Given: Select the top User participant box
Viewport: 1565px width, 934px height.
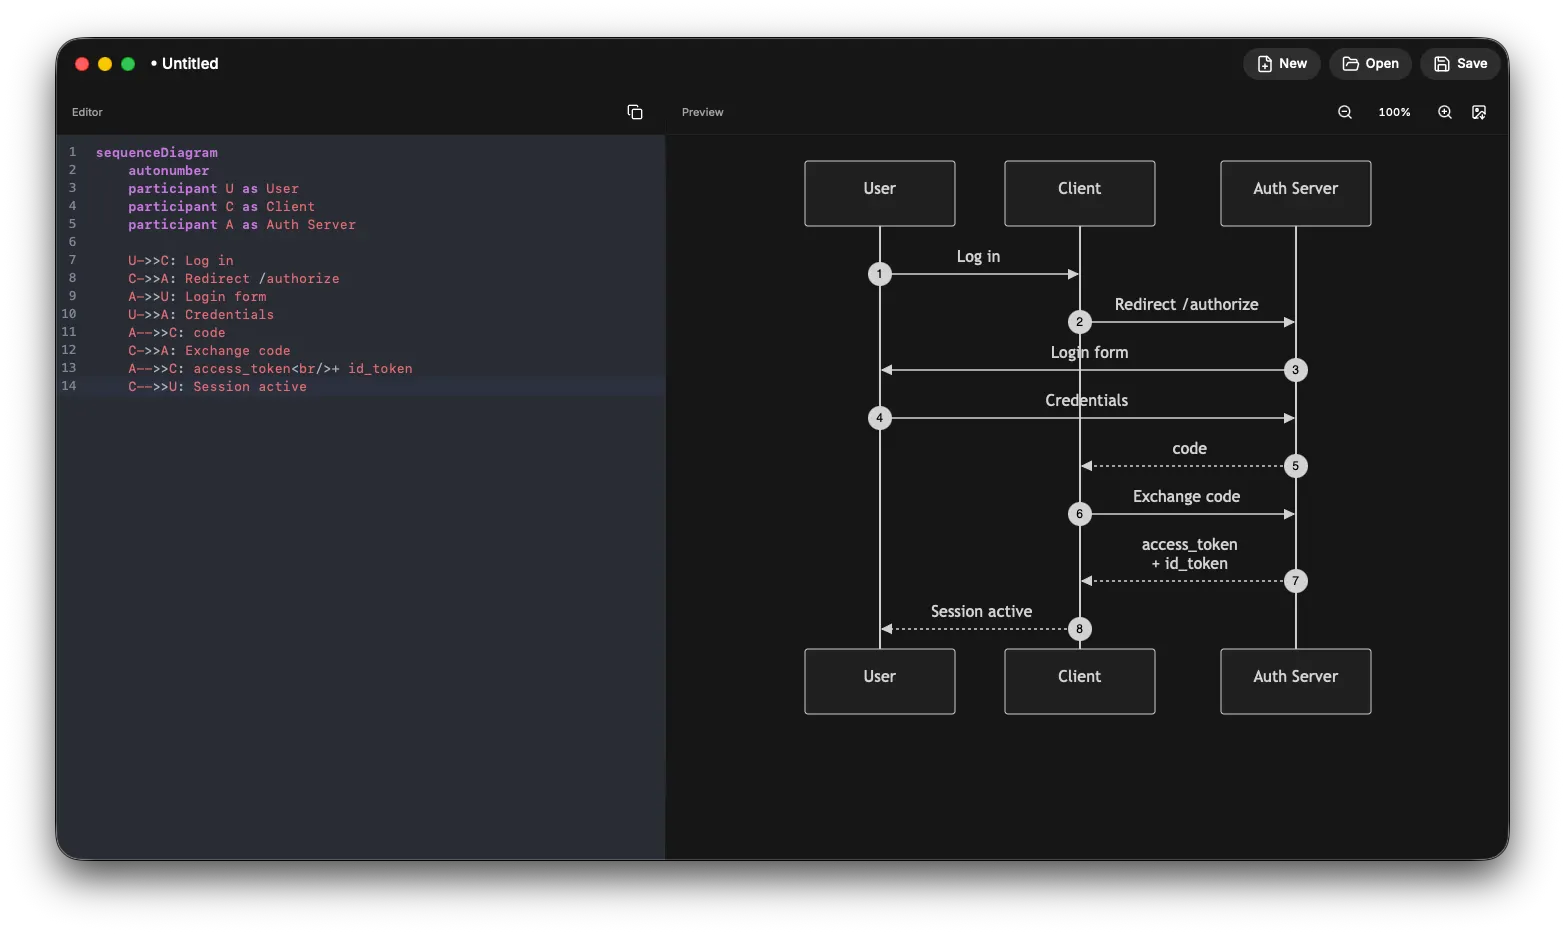Looking at the screenshot, I should click(879, 193).
